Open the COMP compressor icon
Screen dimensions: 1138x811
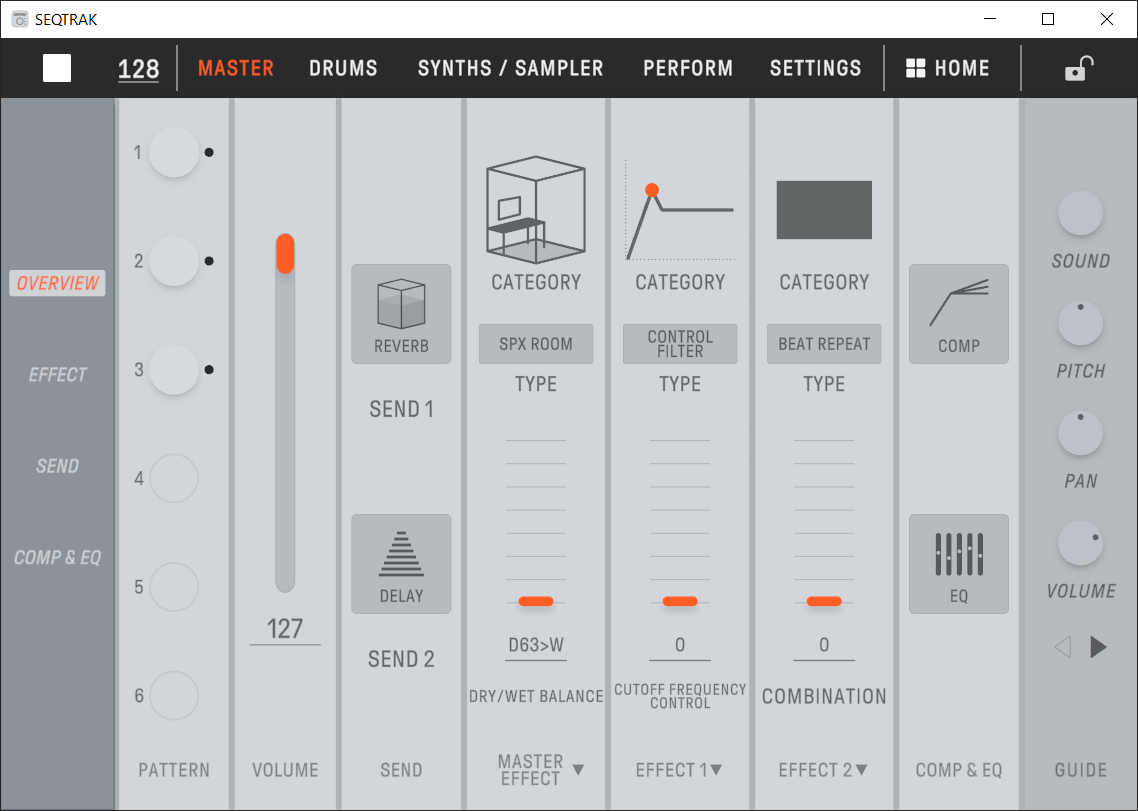pyautogui.click(x=959, y=314)
